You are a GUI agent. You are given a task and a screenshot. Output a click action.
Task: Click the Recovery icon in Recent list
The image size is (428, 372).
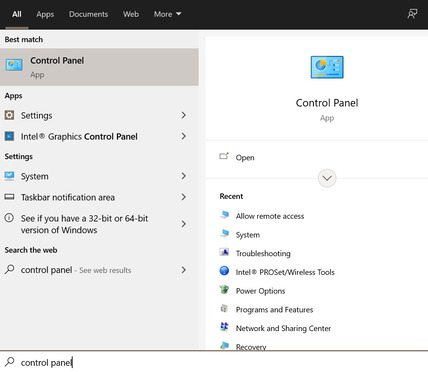tap(225, 345)
